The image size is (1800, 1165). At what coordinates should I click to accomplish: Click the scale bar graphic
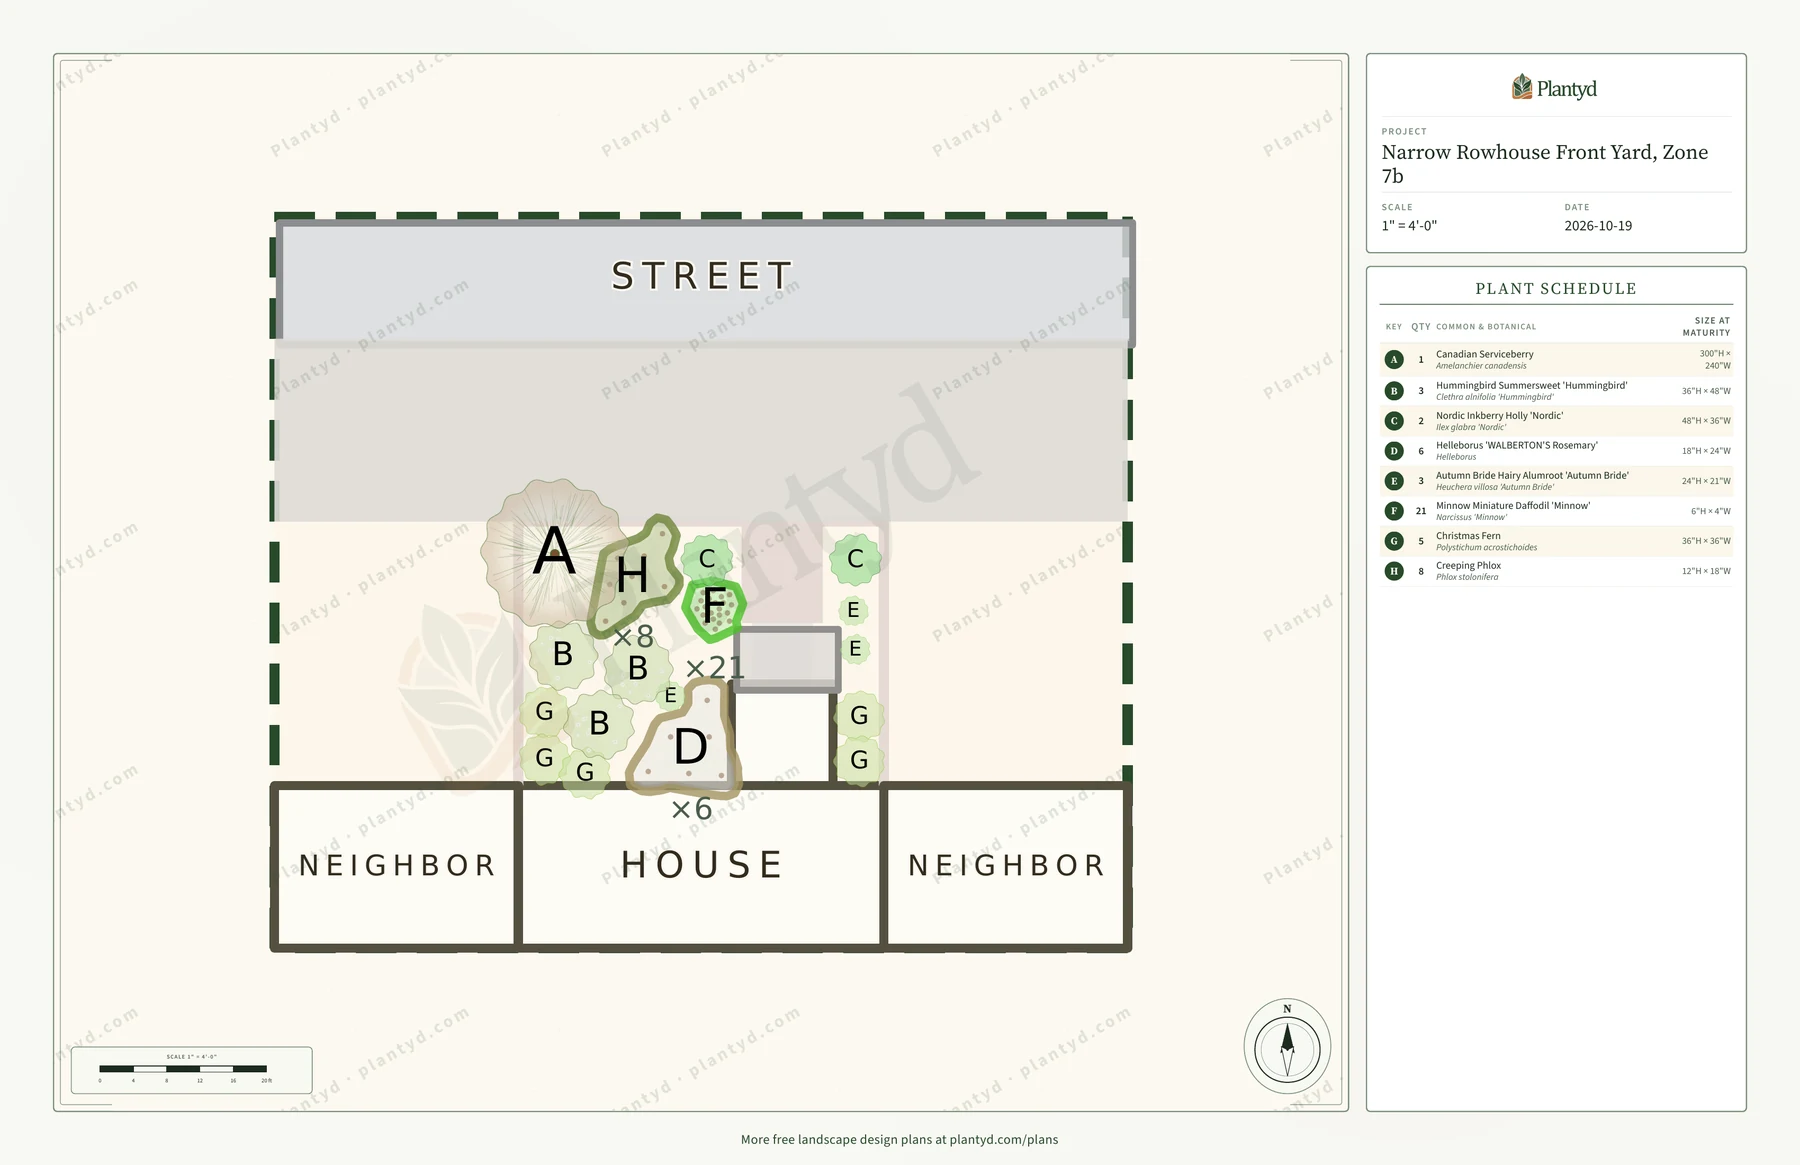tap(183, 1069)
